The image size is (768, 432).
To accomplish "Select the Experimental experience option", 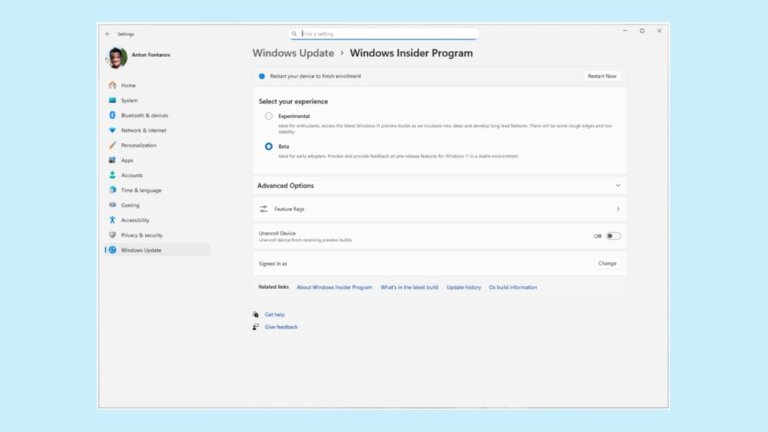I will tap(268, 116).
